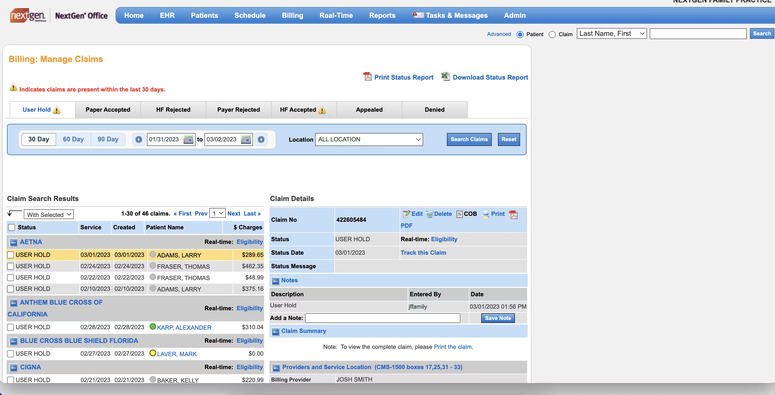Click the Download Status Report Excel icon
The width and height of the screenshot is (775, 395).
point(445,77)
